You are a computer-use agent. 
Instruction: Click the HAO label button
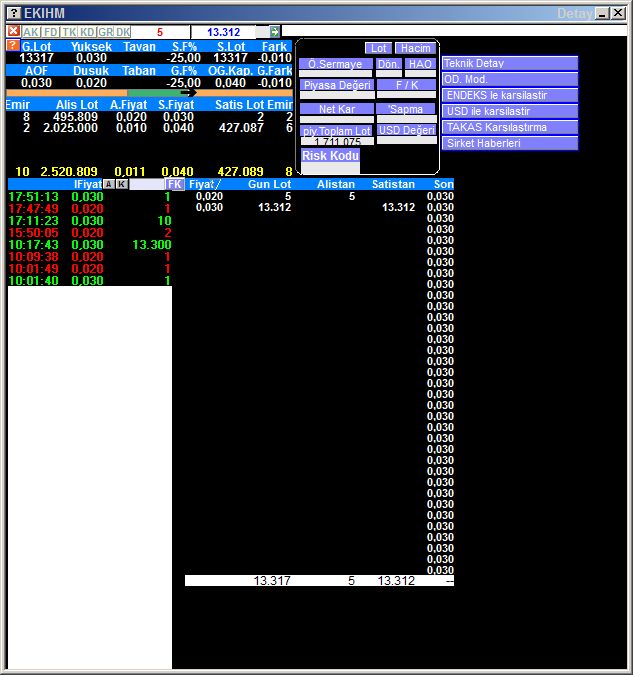tap(420, 64)
